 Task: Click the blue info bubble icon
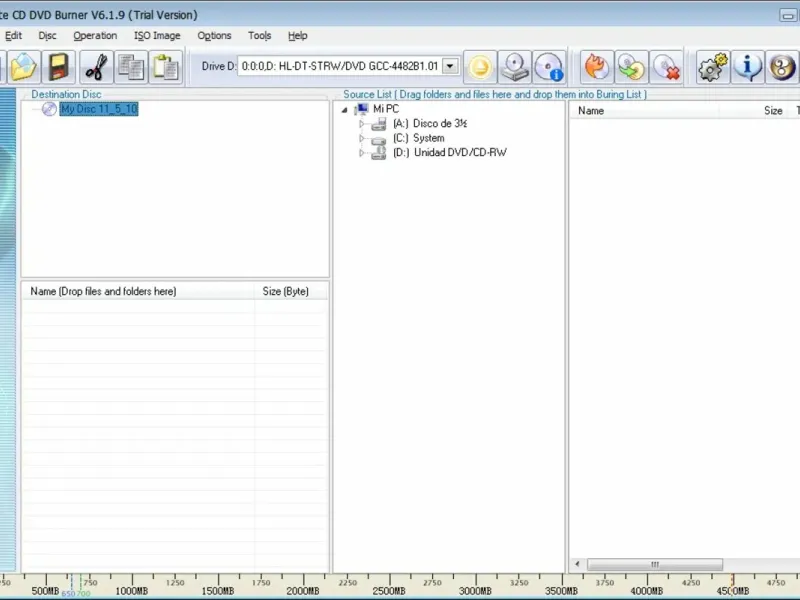[747, 67]
